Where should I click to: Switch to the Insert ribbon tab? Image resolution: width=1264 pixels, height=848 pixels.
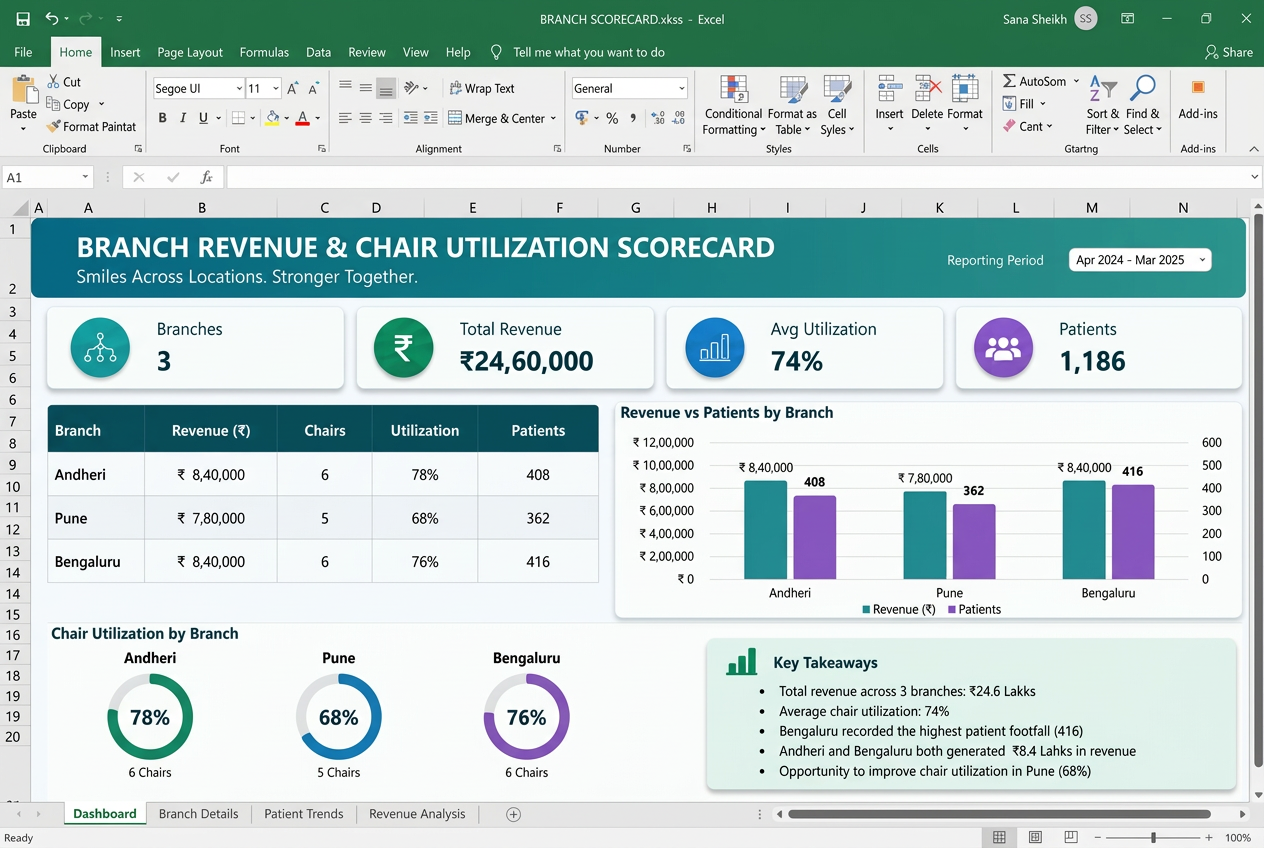click(125, 52)
